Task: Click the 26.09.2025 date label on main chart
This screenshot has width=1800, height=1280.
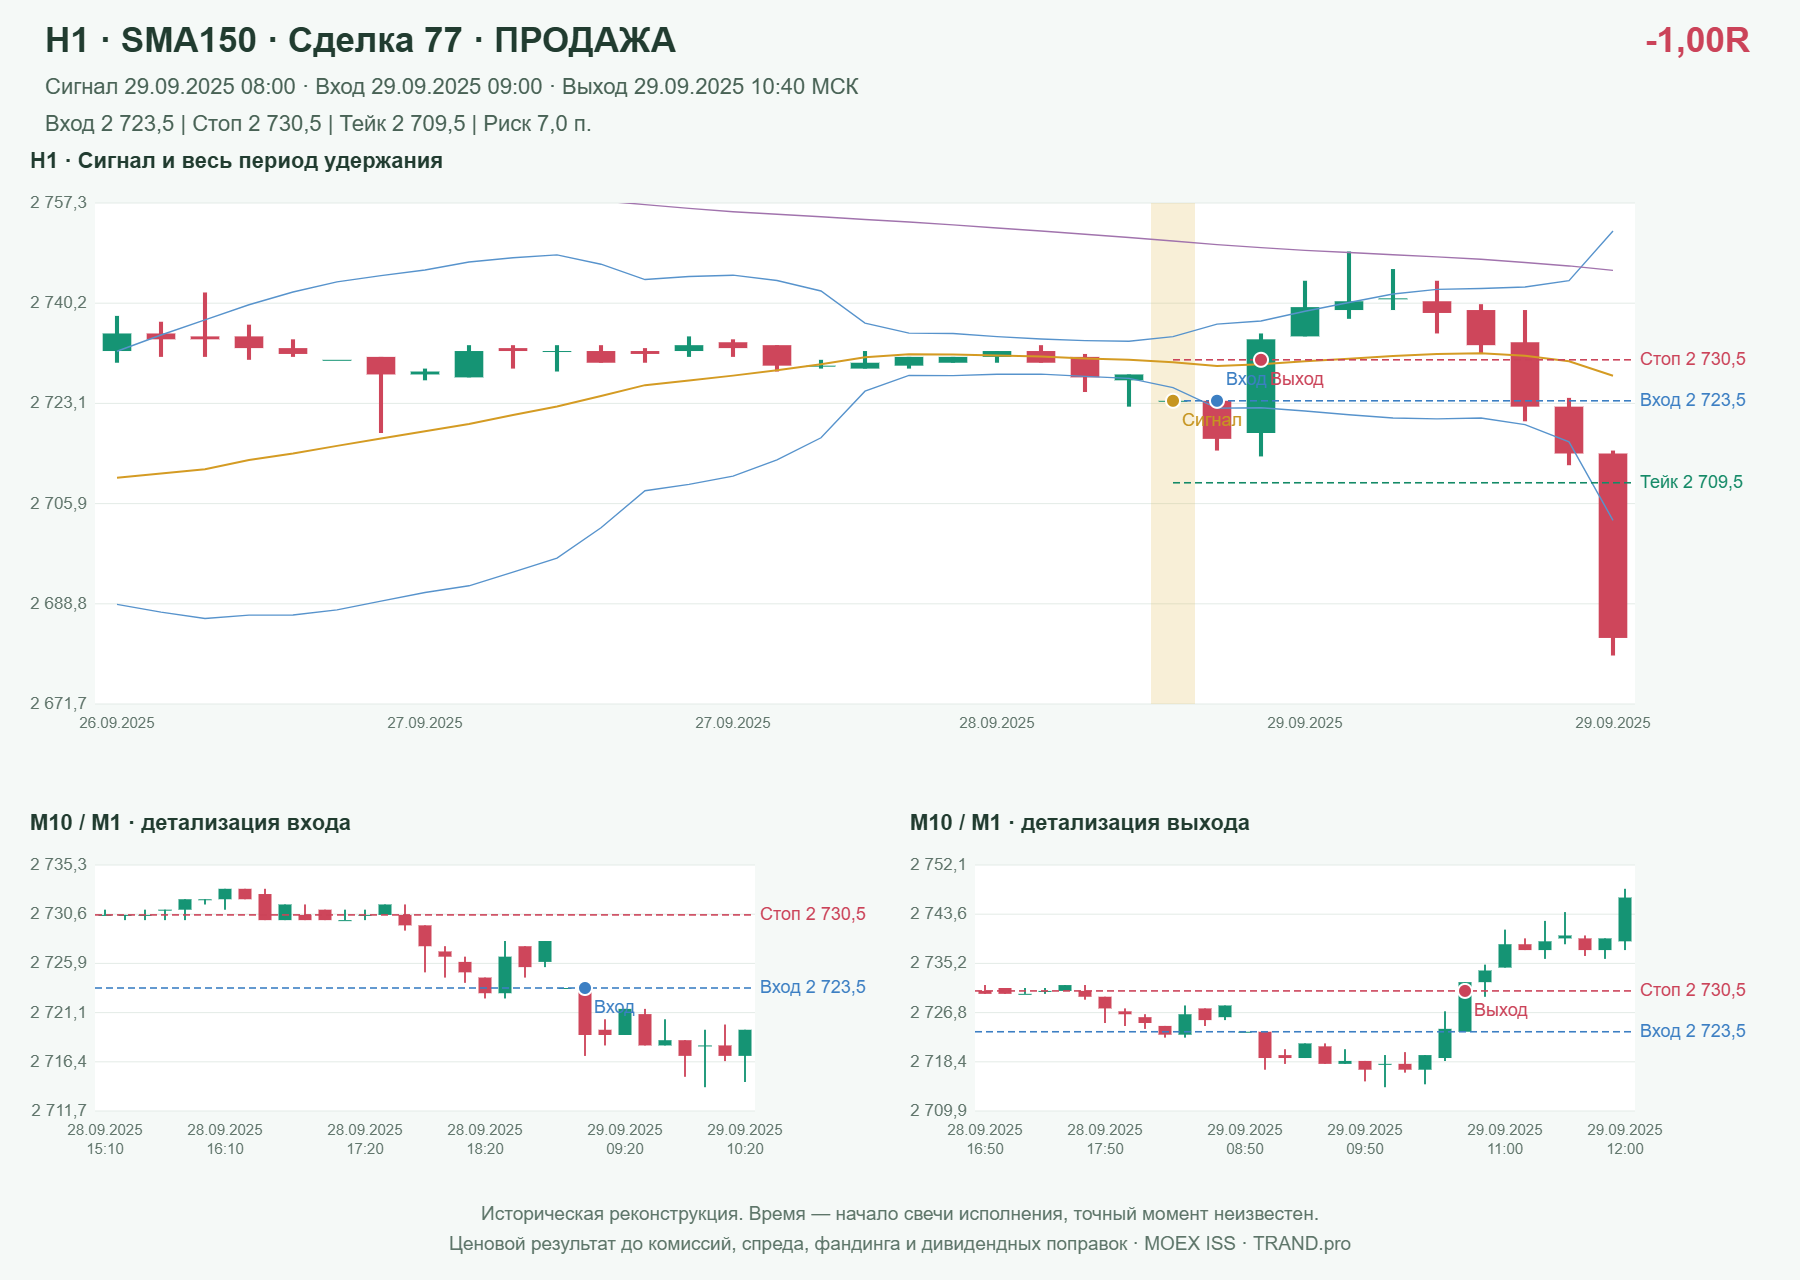Action: pos(117,723)
